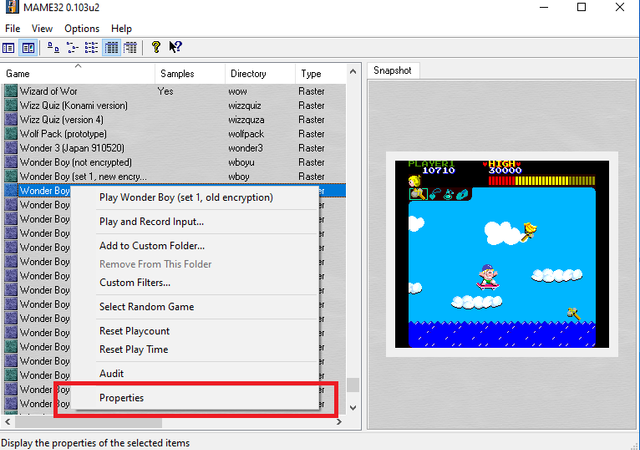Open the Help menu
Image resolution: width=640 pixels, height=450 pixels.
[x=121, y=29]
